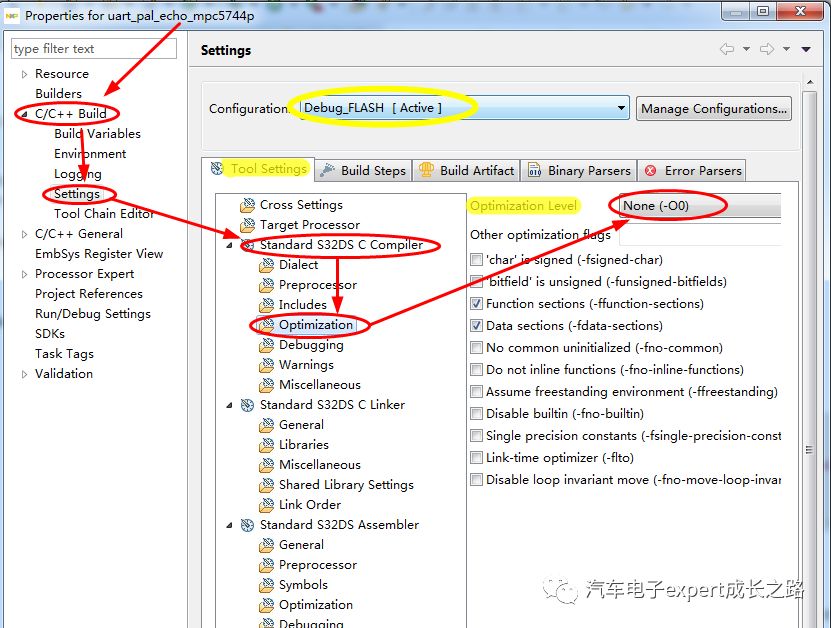
Task: Switch to the Build Steps tab
Action: (364, 170)
